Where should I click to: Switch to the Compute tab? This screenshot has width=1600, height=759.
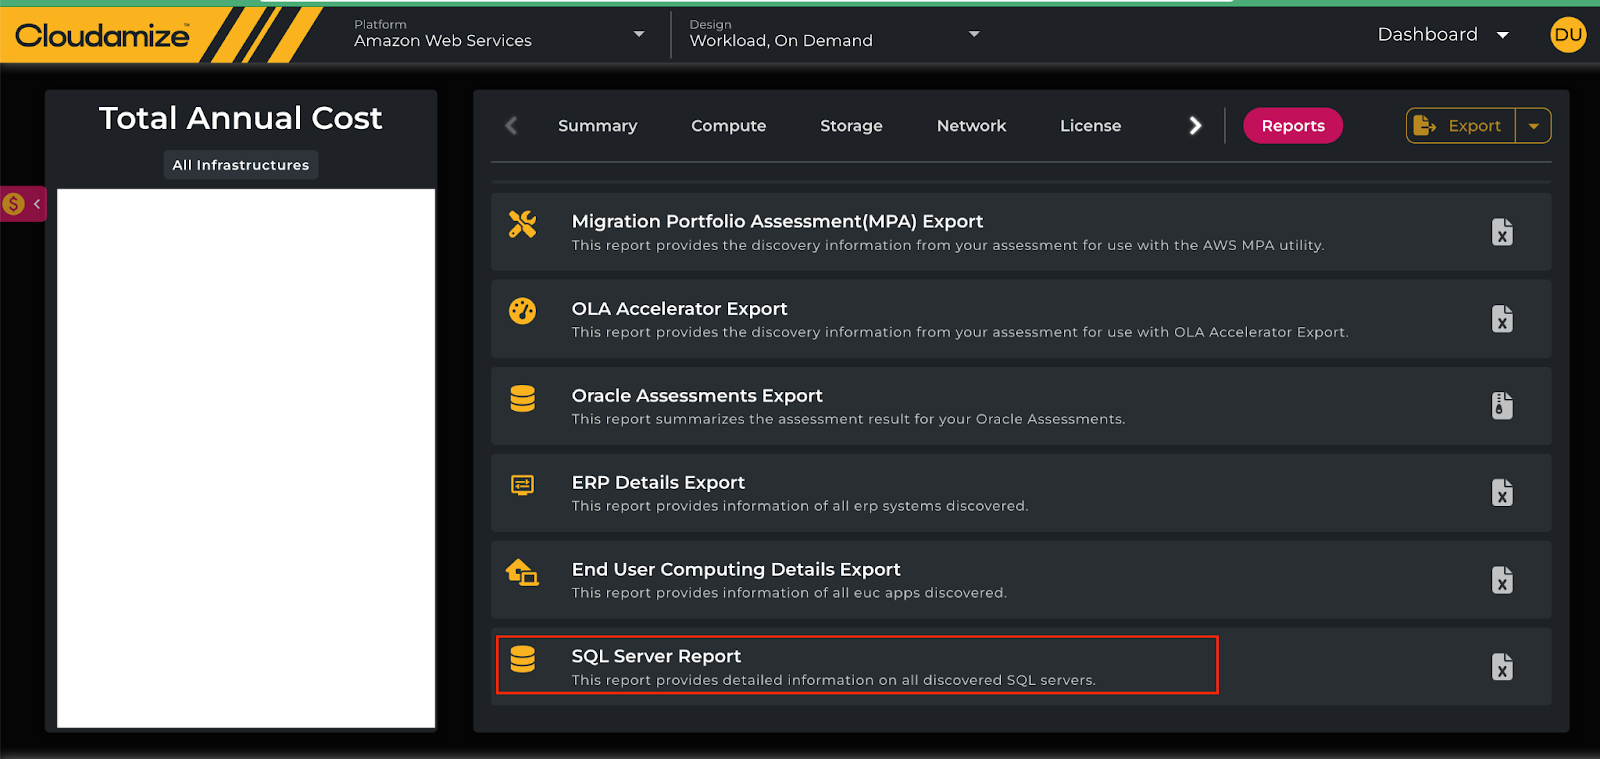point(728,126)
